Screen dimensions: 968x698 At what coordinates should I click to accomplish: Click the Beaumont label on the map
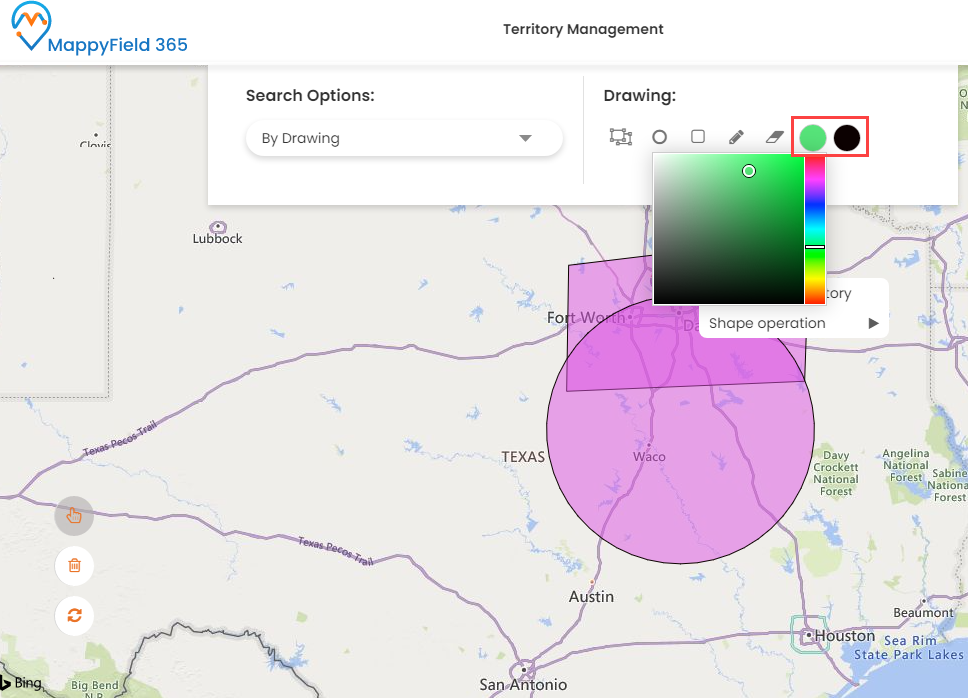tap(923, 613)
